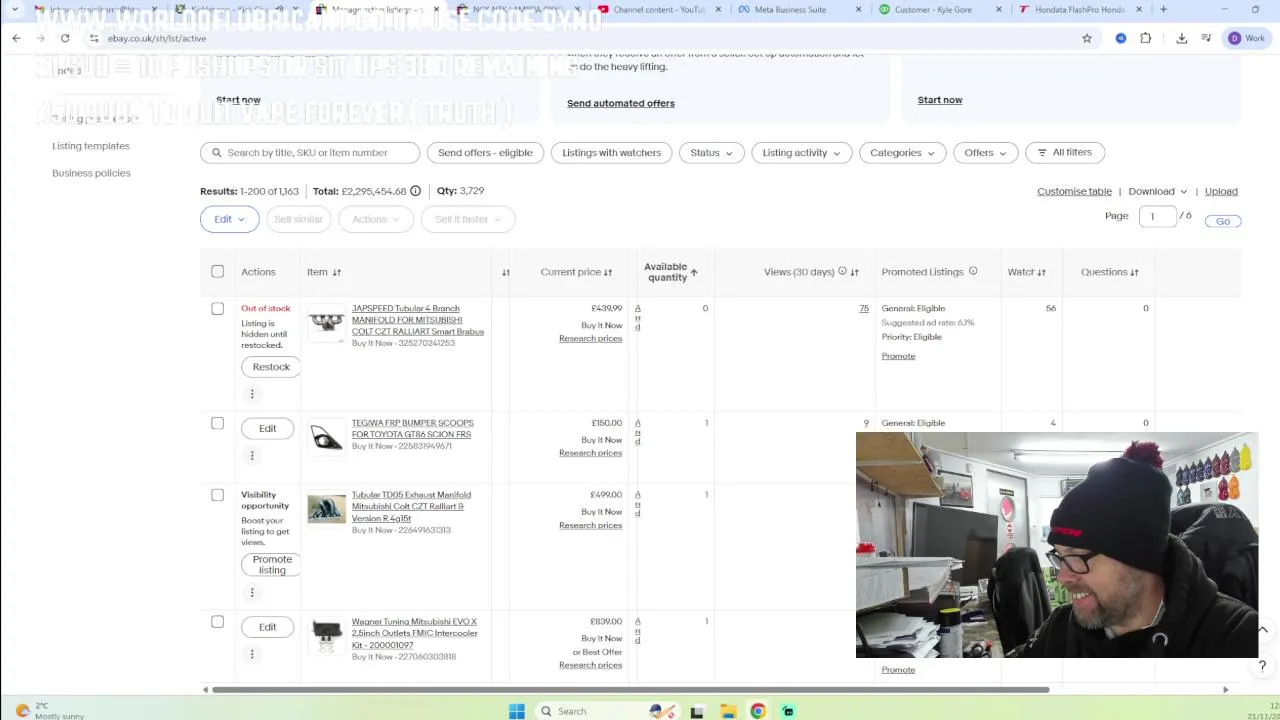1280x720 pixels.
Task: Reload the eBay page
Action: 65,38
